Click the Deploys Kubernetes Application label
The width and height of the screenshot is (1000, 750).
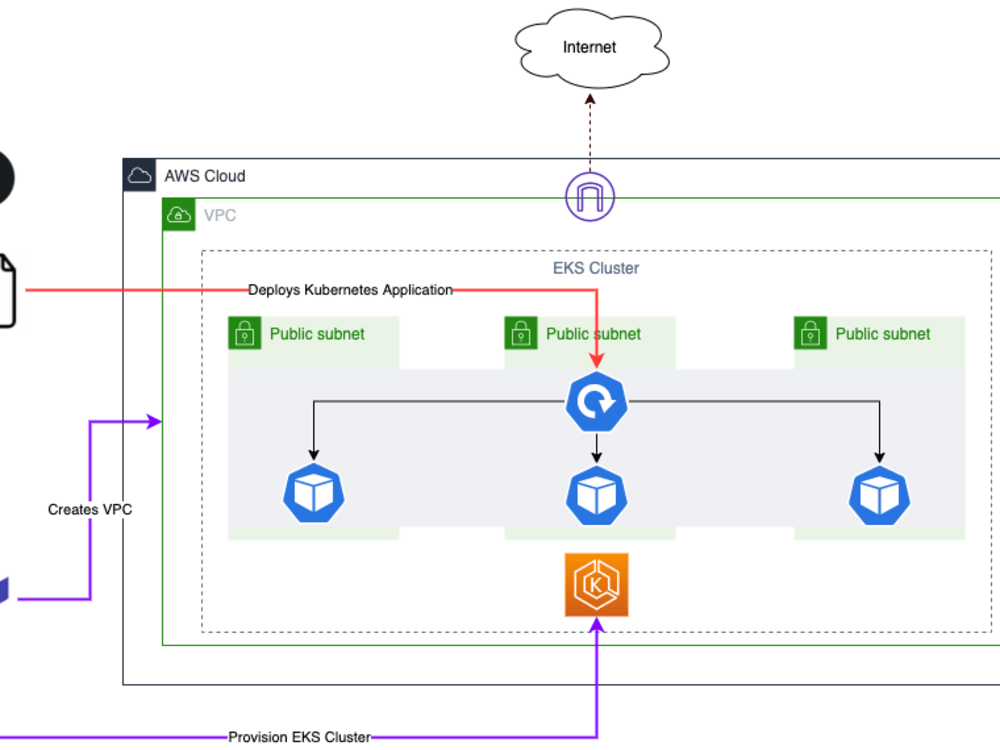(350, 290)
